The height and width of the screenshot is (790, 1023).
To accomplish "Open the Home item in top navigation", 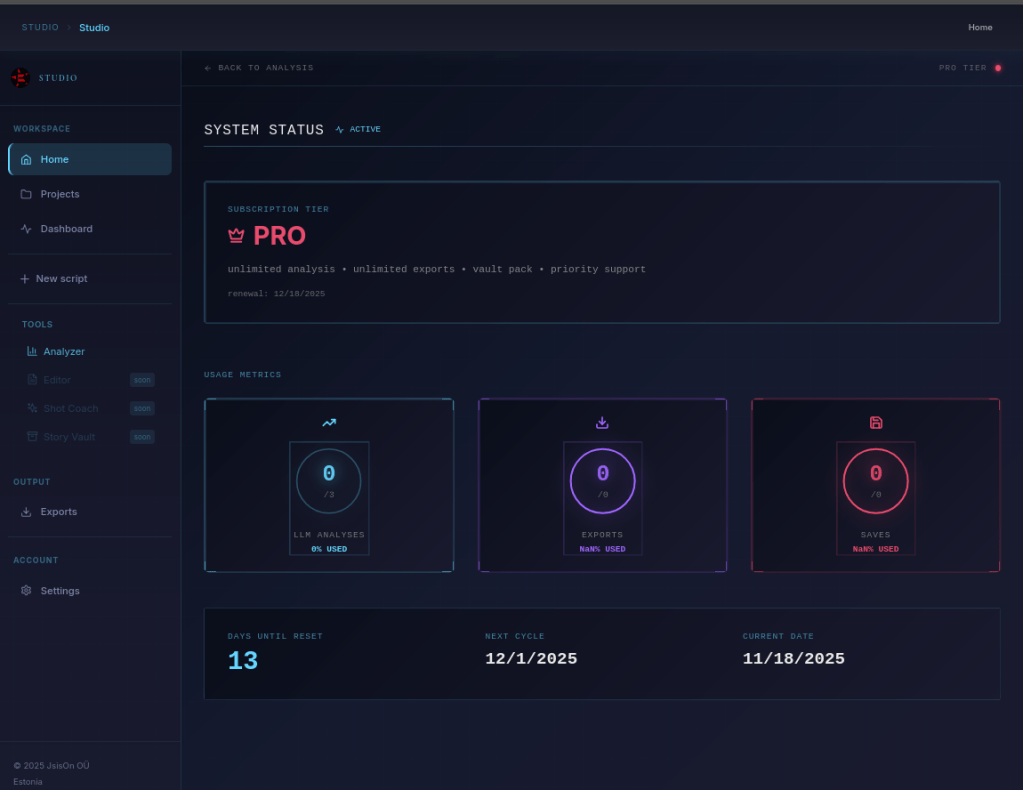I will coord(980,27).
